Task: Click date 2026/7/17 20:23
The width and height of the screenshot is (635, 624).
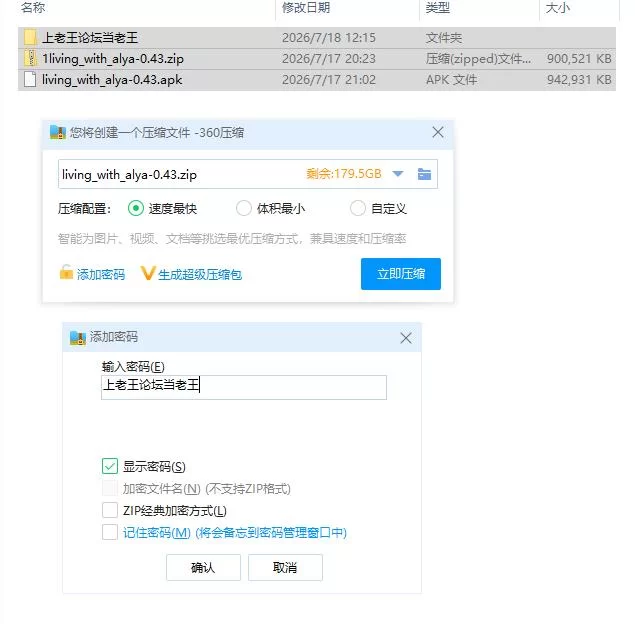Action: [329, 59]
